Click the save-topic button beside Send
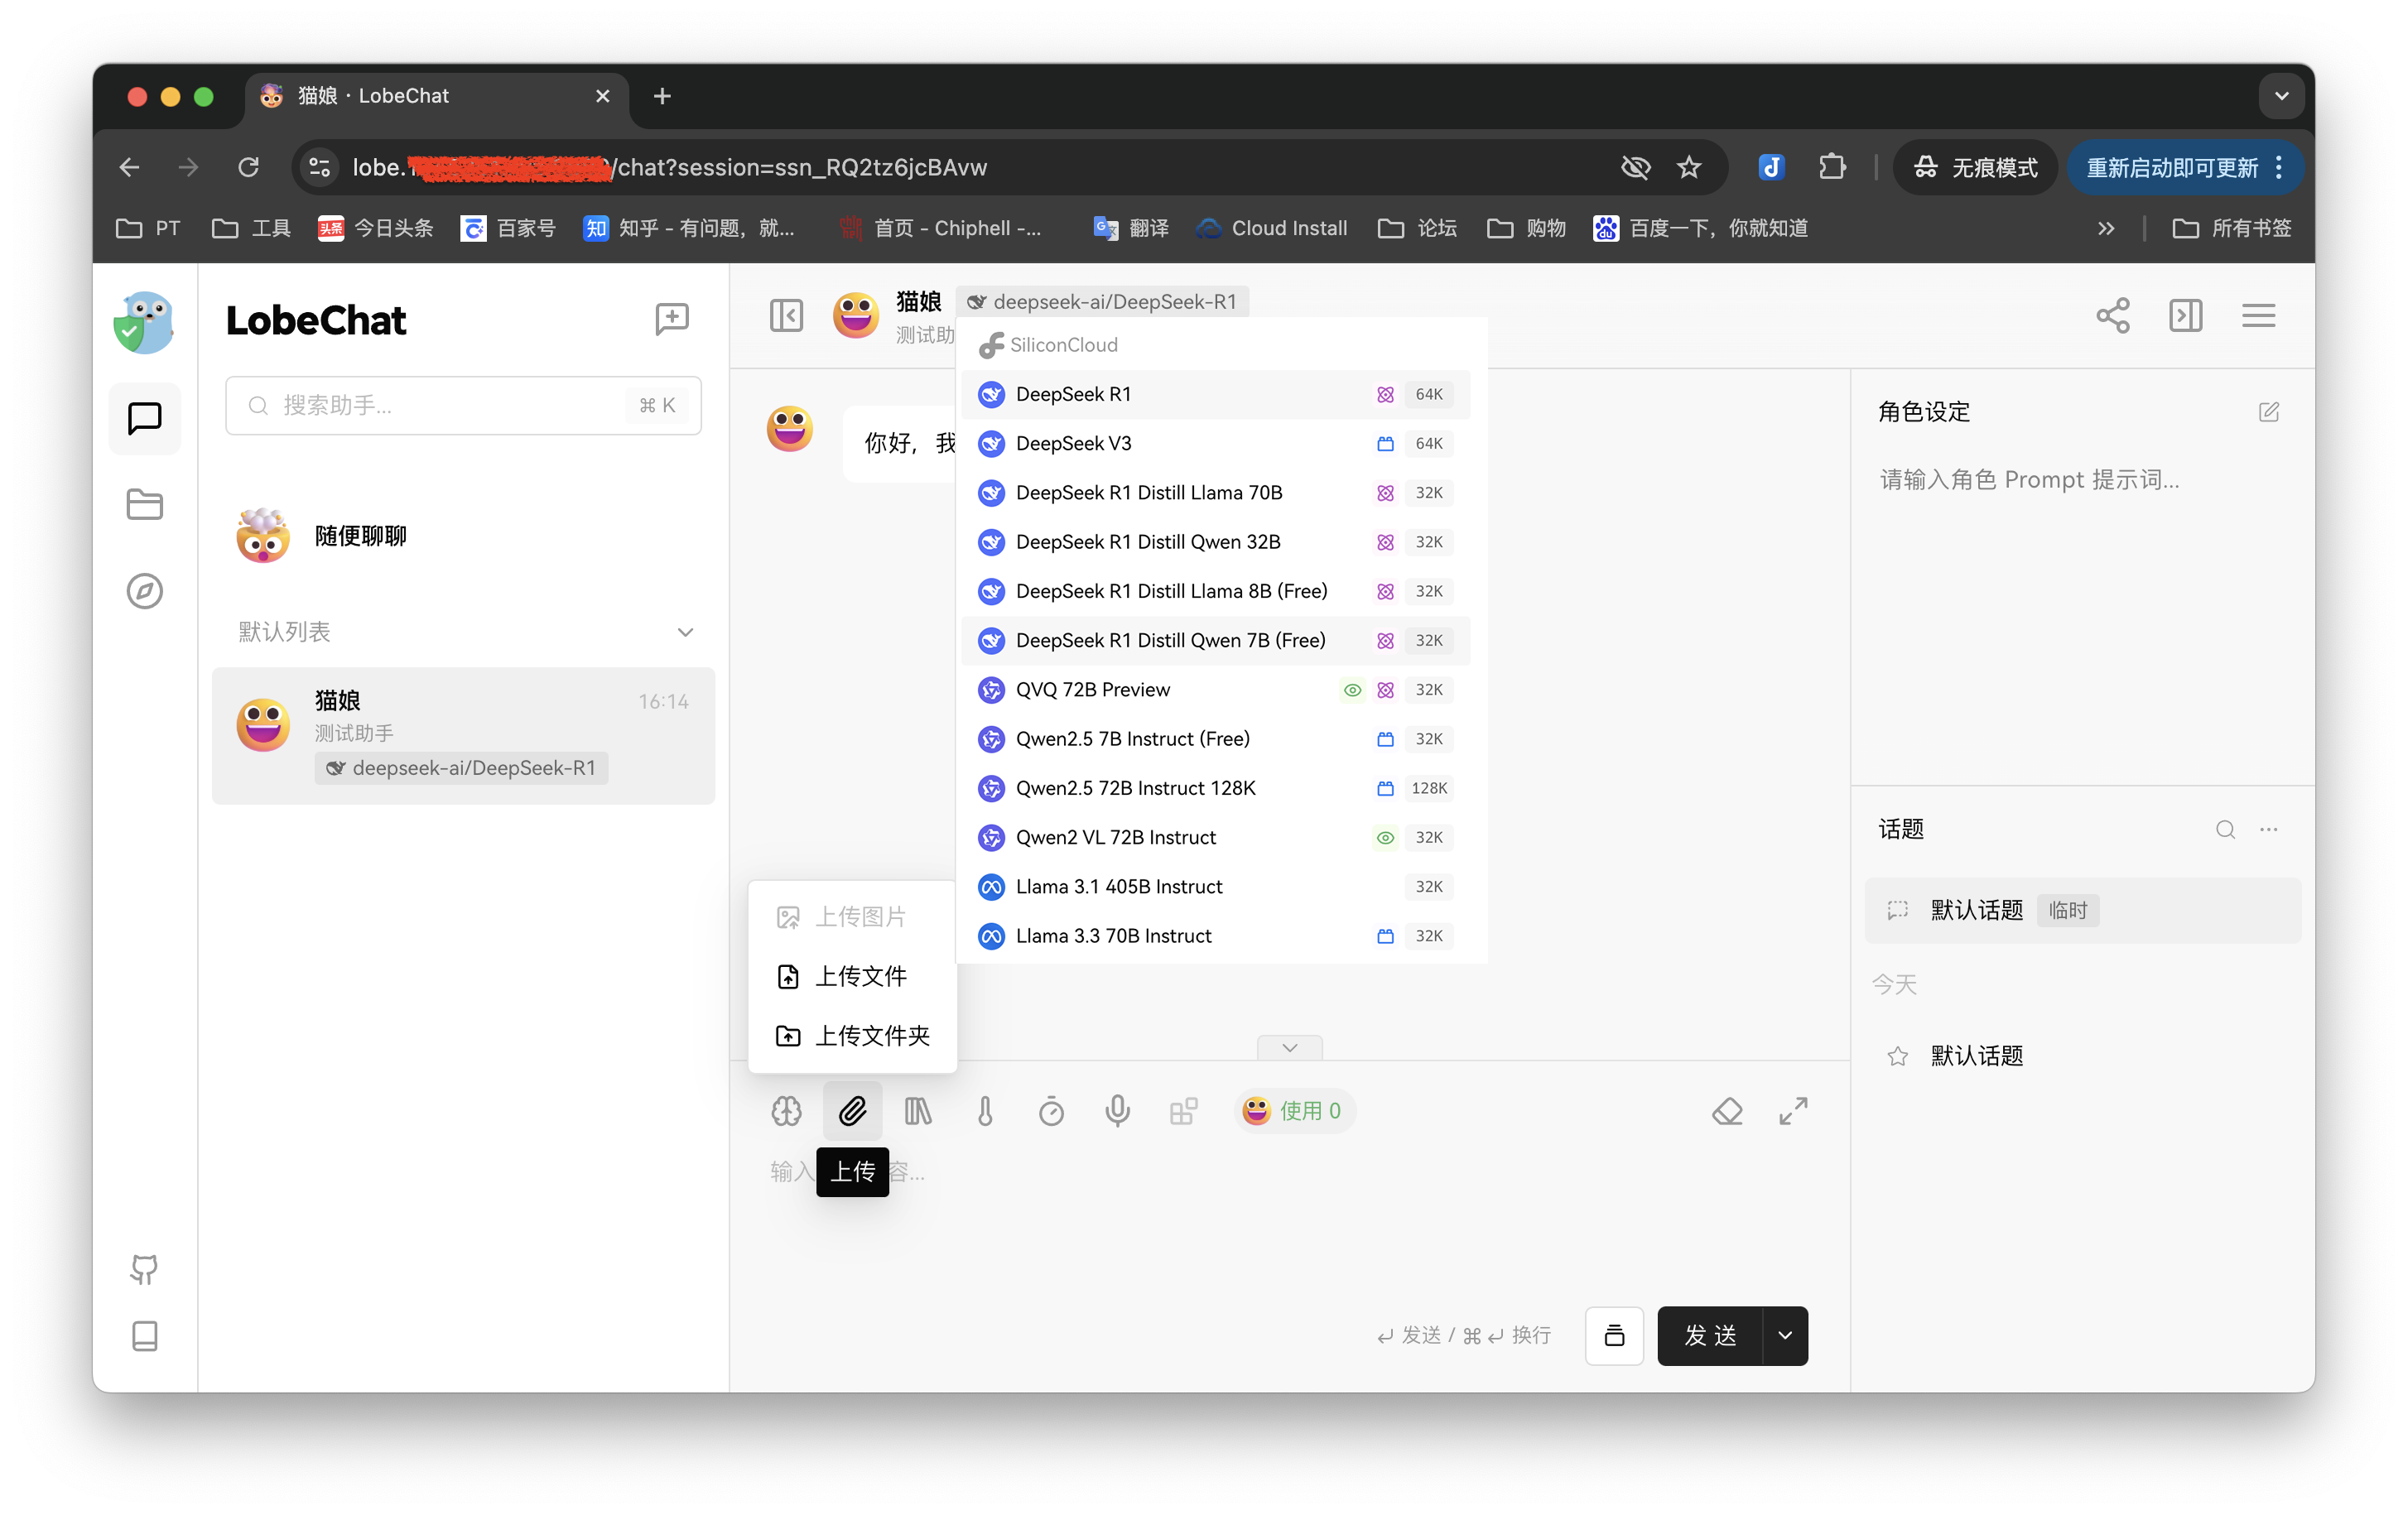This screenshot has width=2408, height=1515. [x=1614, y=1336]
